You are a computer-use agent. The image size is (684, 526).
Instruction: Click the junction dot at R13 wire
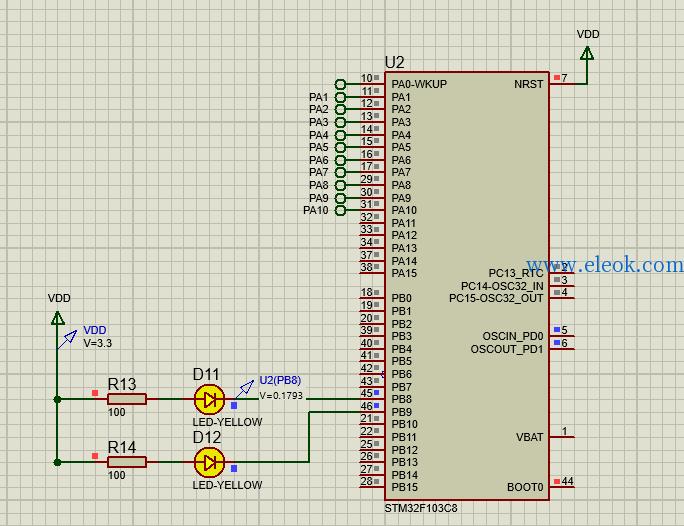pos(57,399)
